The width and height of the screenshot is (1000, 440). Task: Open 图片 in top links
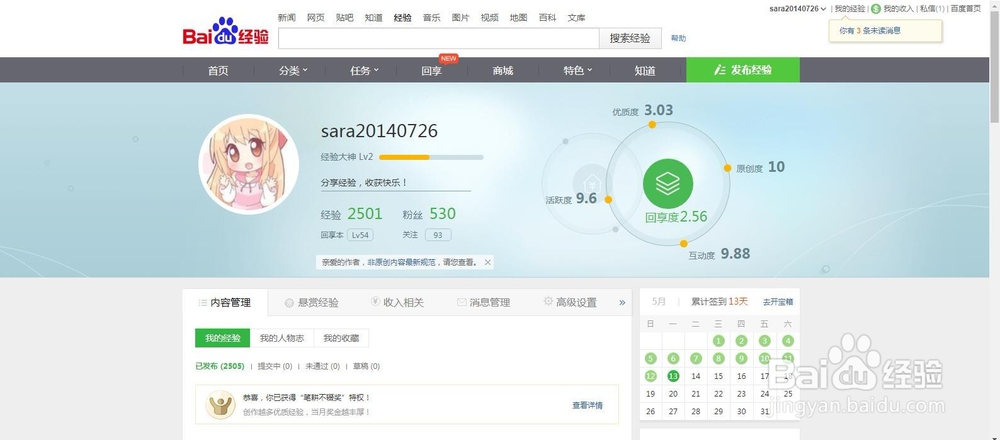pos(460,18)
